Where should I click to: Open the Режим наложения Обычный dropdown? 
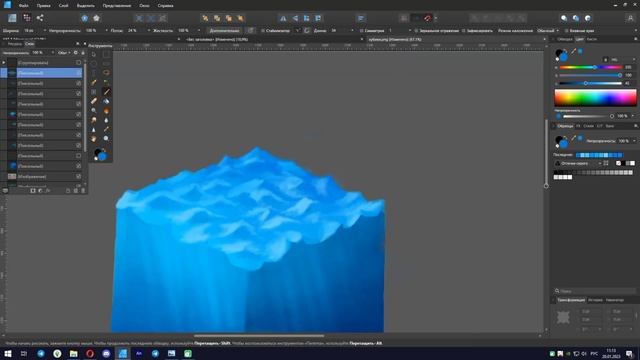click(x=548, y=31)
